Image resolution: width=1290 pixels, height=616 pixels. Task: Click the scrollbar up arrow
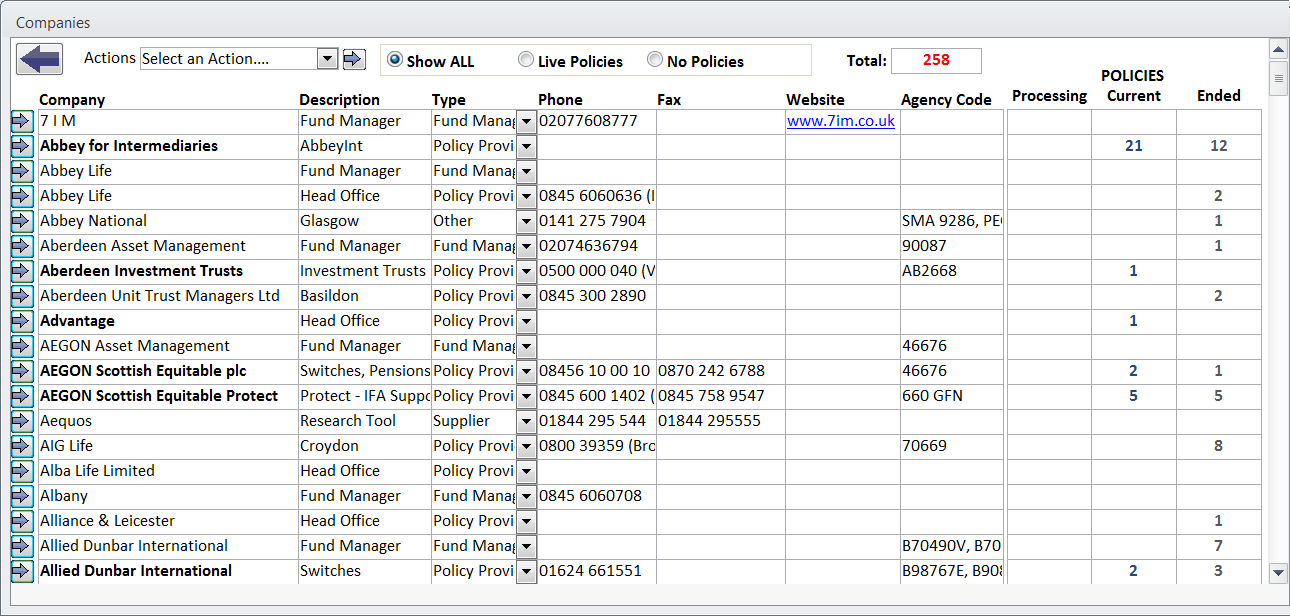click(1277, 49)
